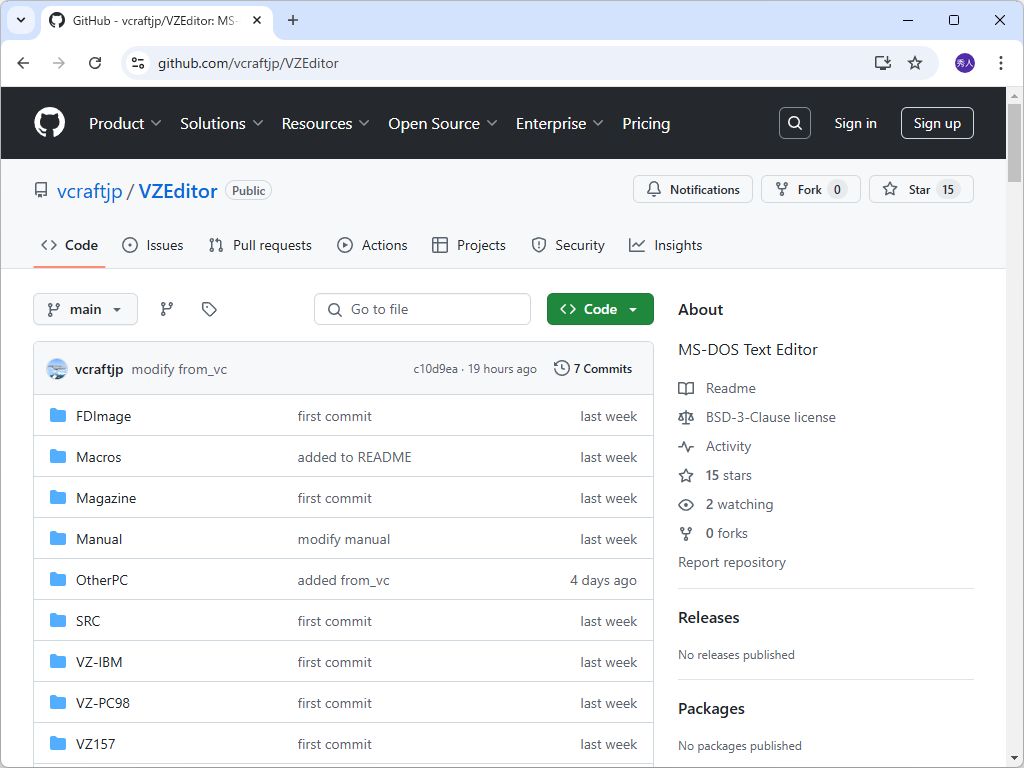The height and width of the screenshot is (768, 1024).
Task: Click the branches icon next to main
Action: click(166, 309)
